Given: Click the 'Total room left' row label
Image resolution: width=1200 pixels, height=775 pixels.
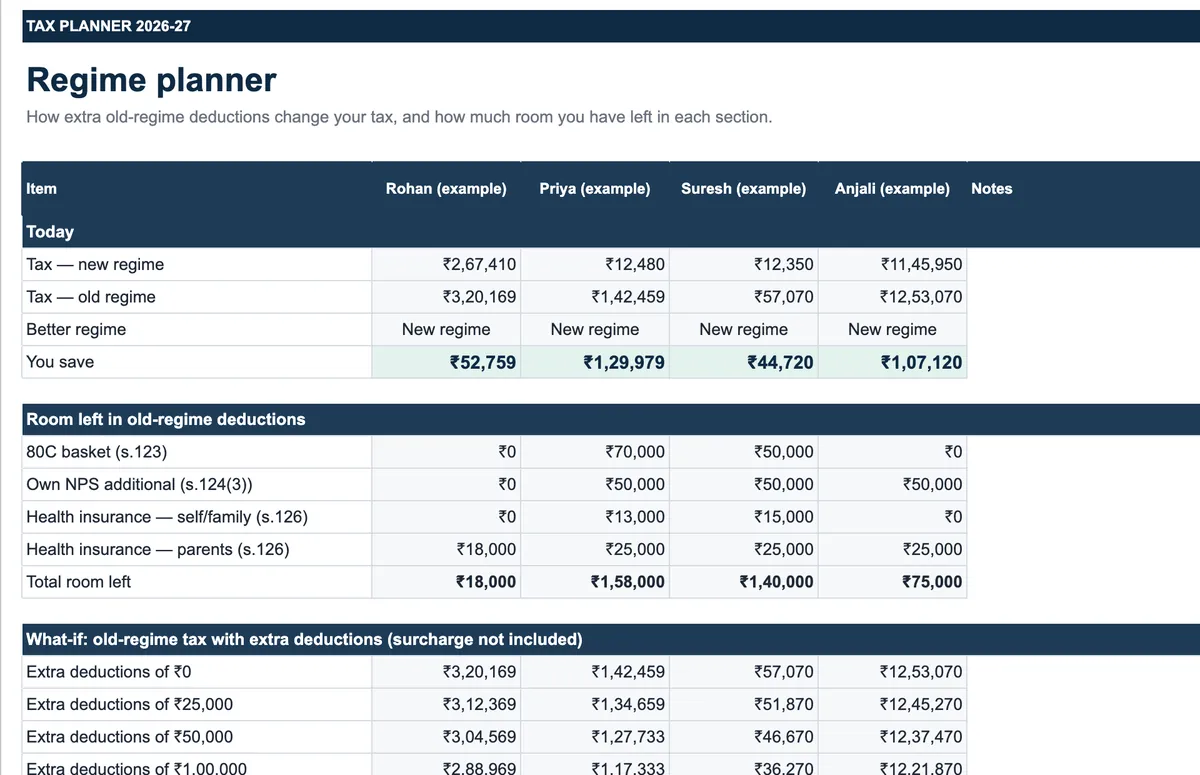Looking at the screenshot, I should (x=78, y=582).
